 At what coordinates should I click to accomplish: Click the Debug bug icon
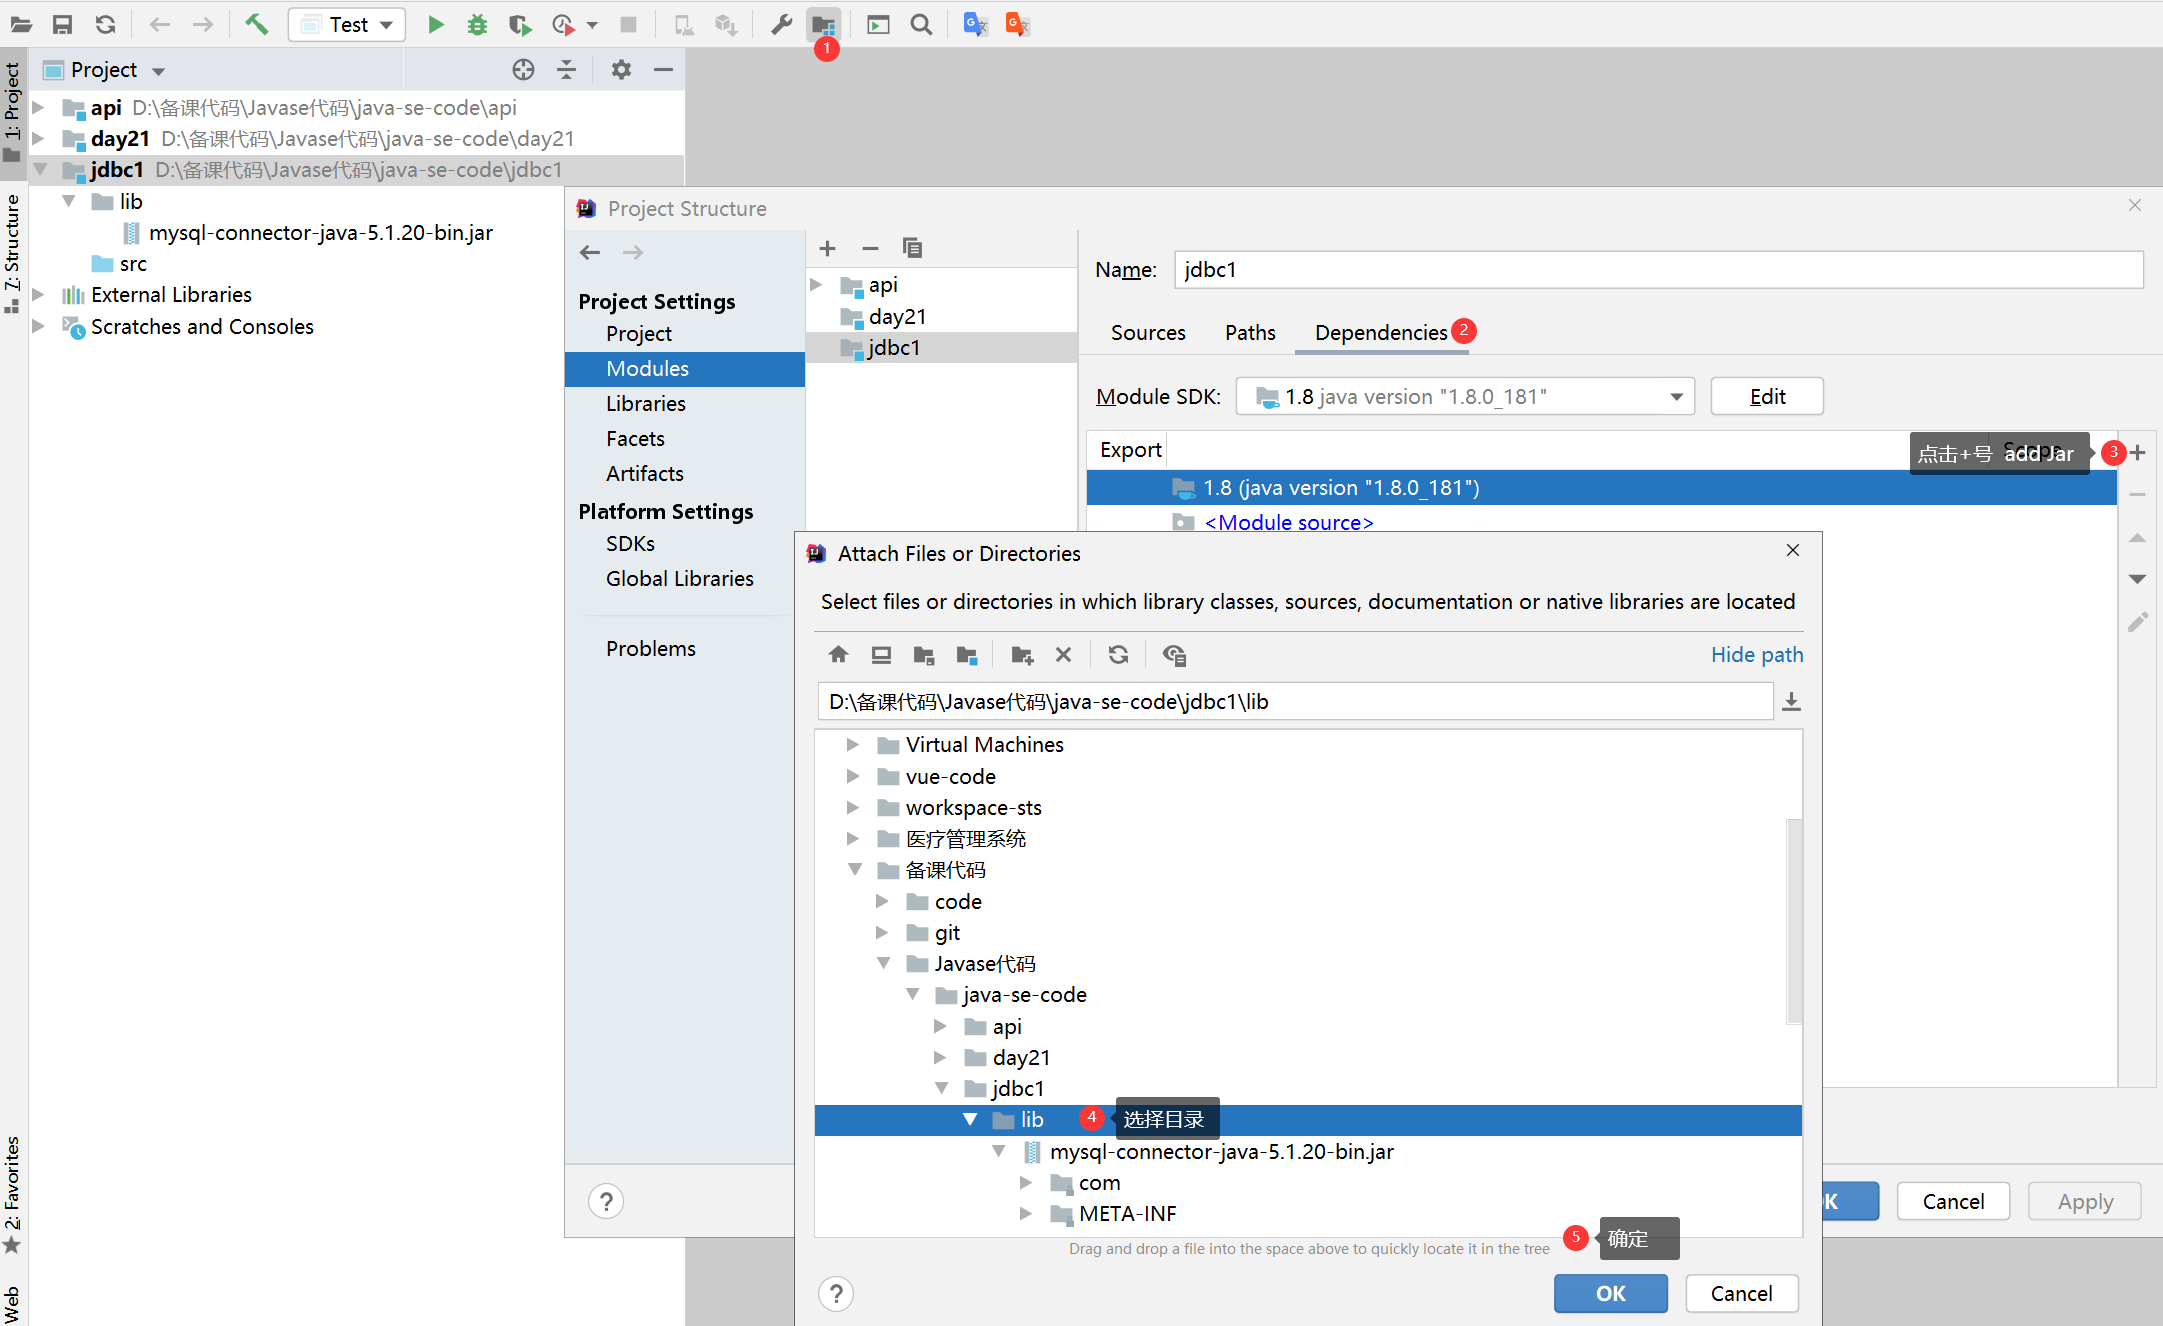click(477, 24)
